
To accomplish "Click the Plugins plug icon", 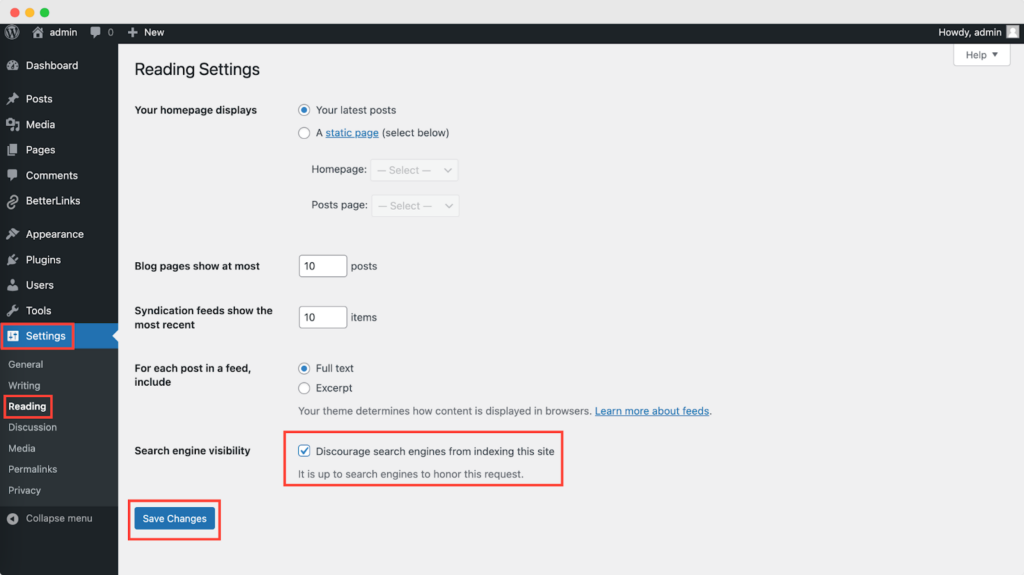I will coord(12,259).
